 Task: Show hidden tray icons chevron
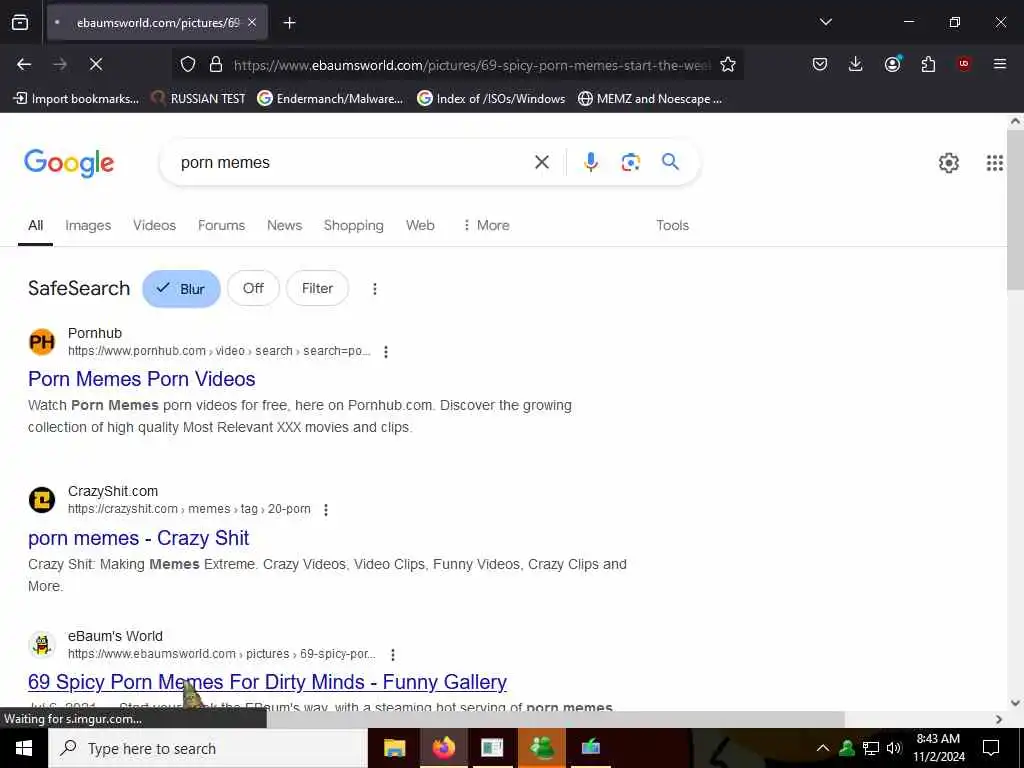823,748
